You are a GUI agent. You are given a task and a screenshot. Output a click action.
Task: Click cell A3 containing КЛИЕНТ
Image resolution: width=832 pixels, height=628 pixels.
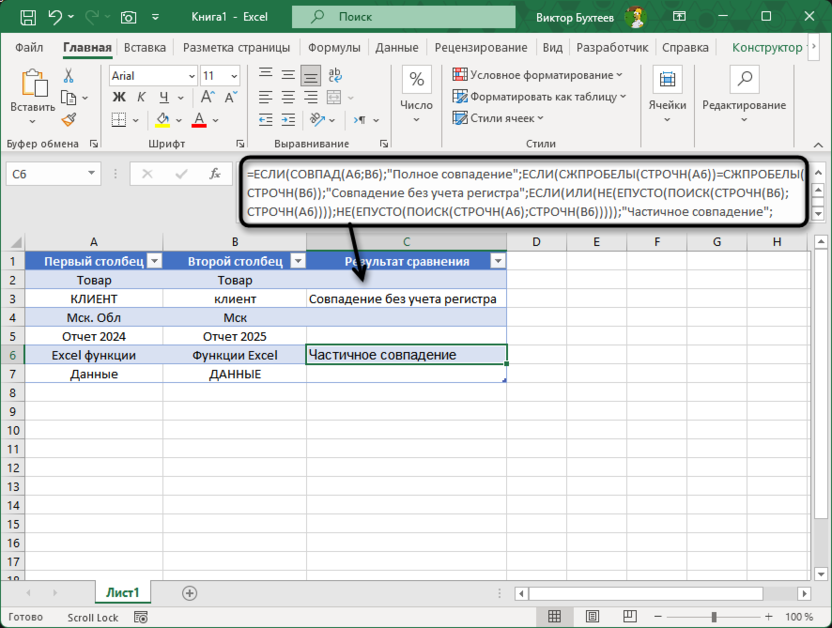pyautogui.click(x=94, y=298)
